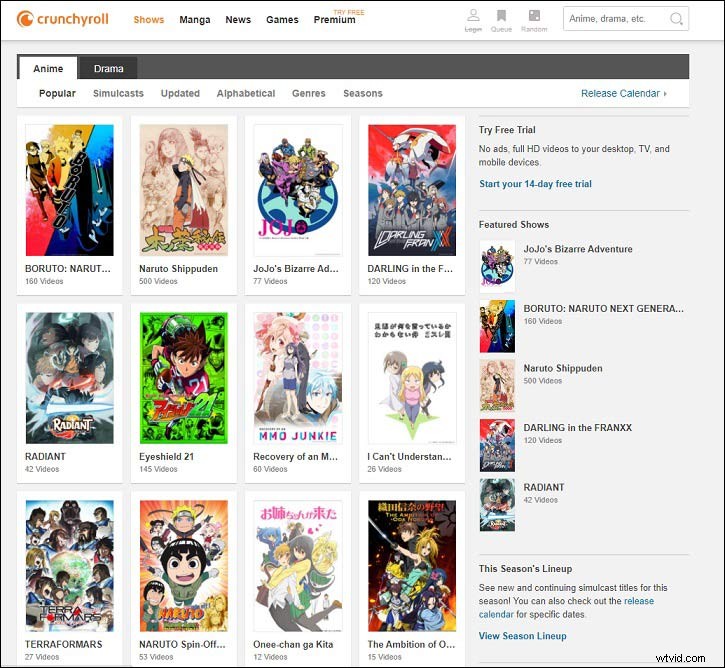Open featured DARLING in the FRANXX thumbnail
The height and width of the screenshot is (668, 725).
coord(497,445)
